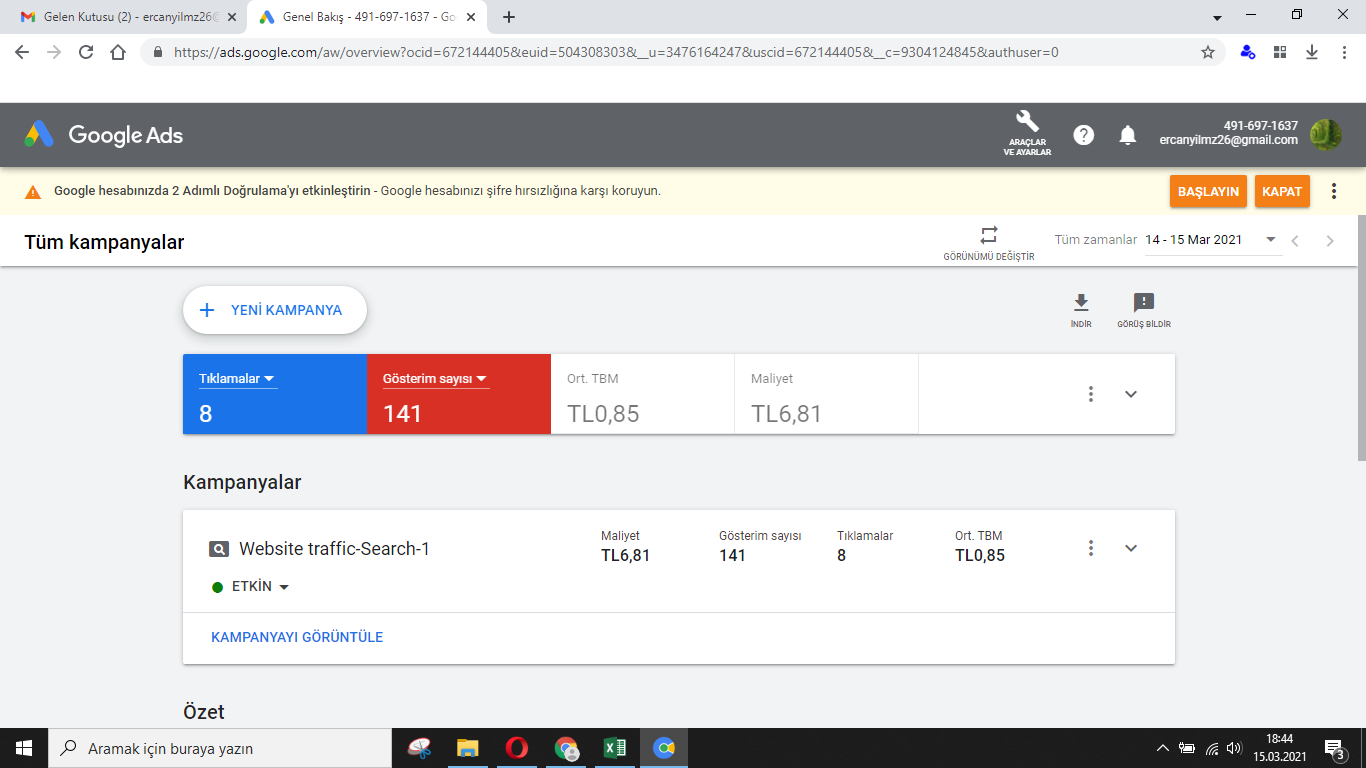Switch to the Gelen Kutusu Gmail tab
Viewport: 1366px width, 768px height.
click(126, 17)
